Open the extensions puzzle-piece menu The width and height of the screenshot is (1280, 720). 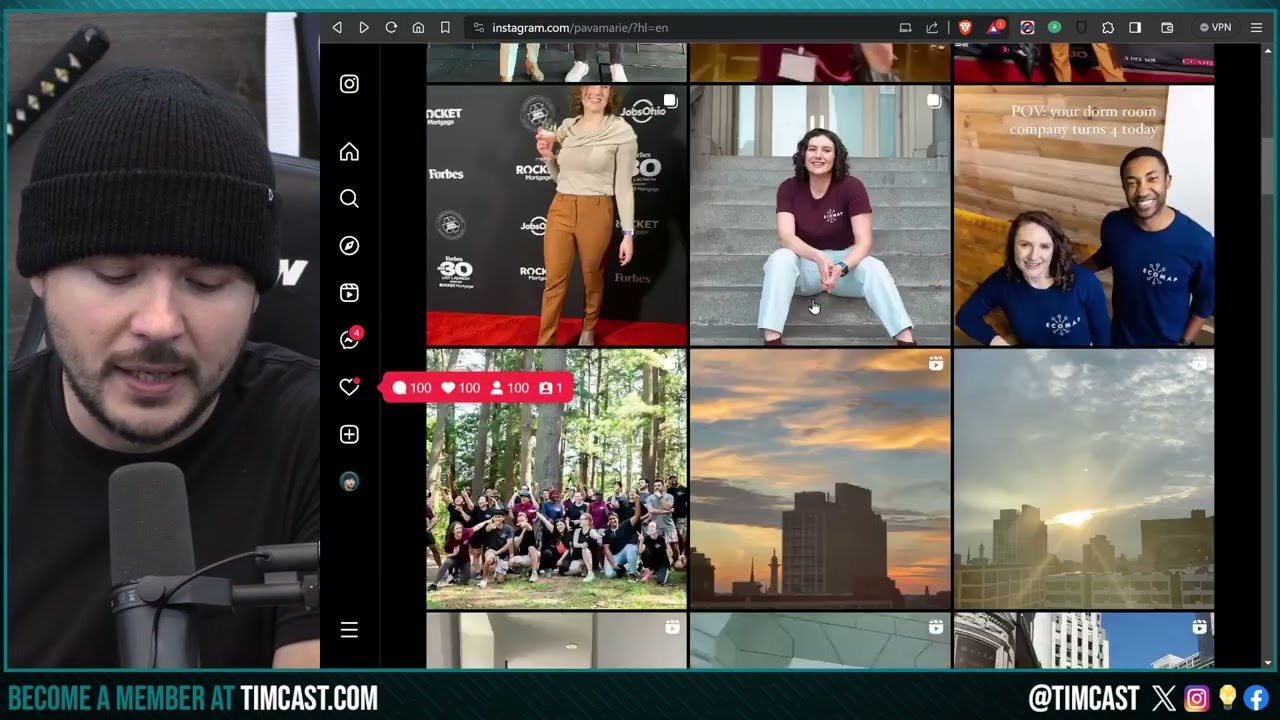click(1108, 28)
